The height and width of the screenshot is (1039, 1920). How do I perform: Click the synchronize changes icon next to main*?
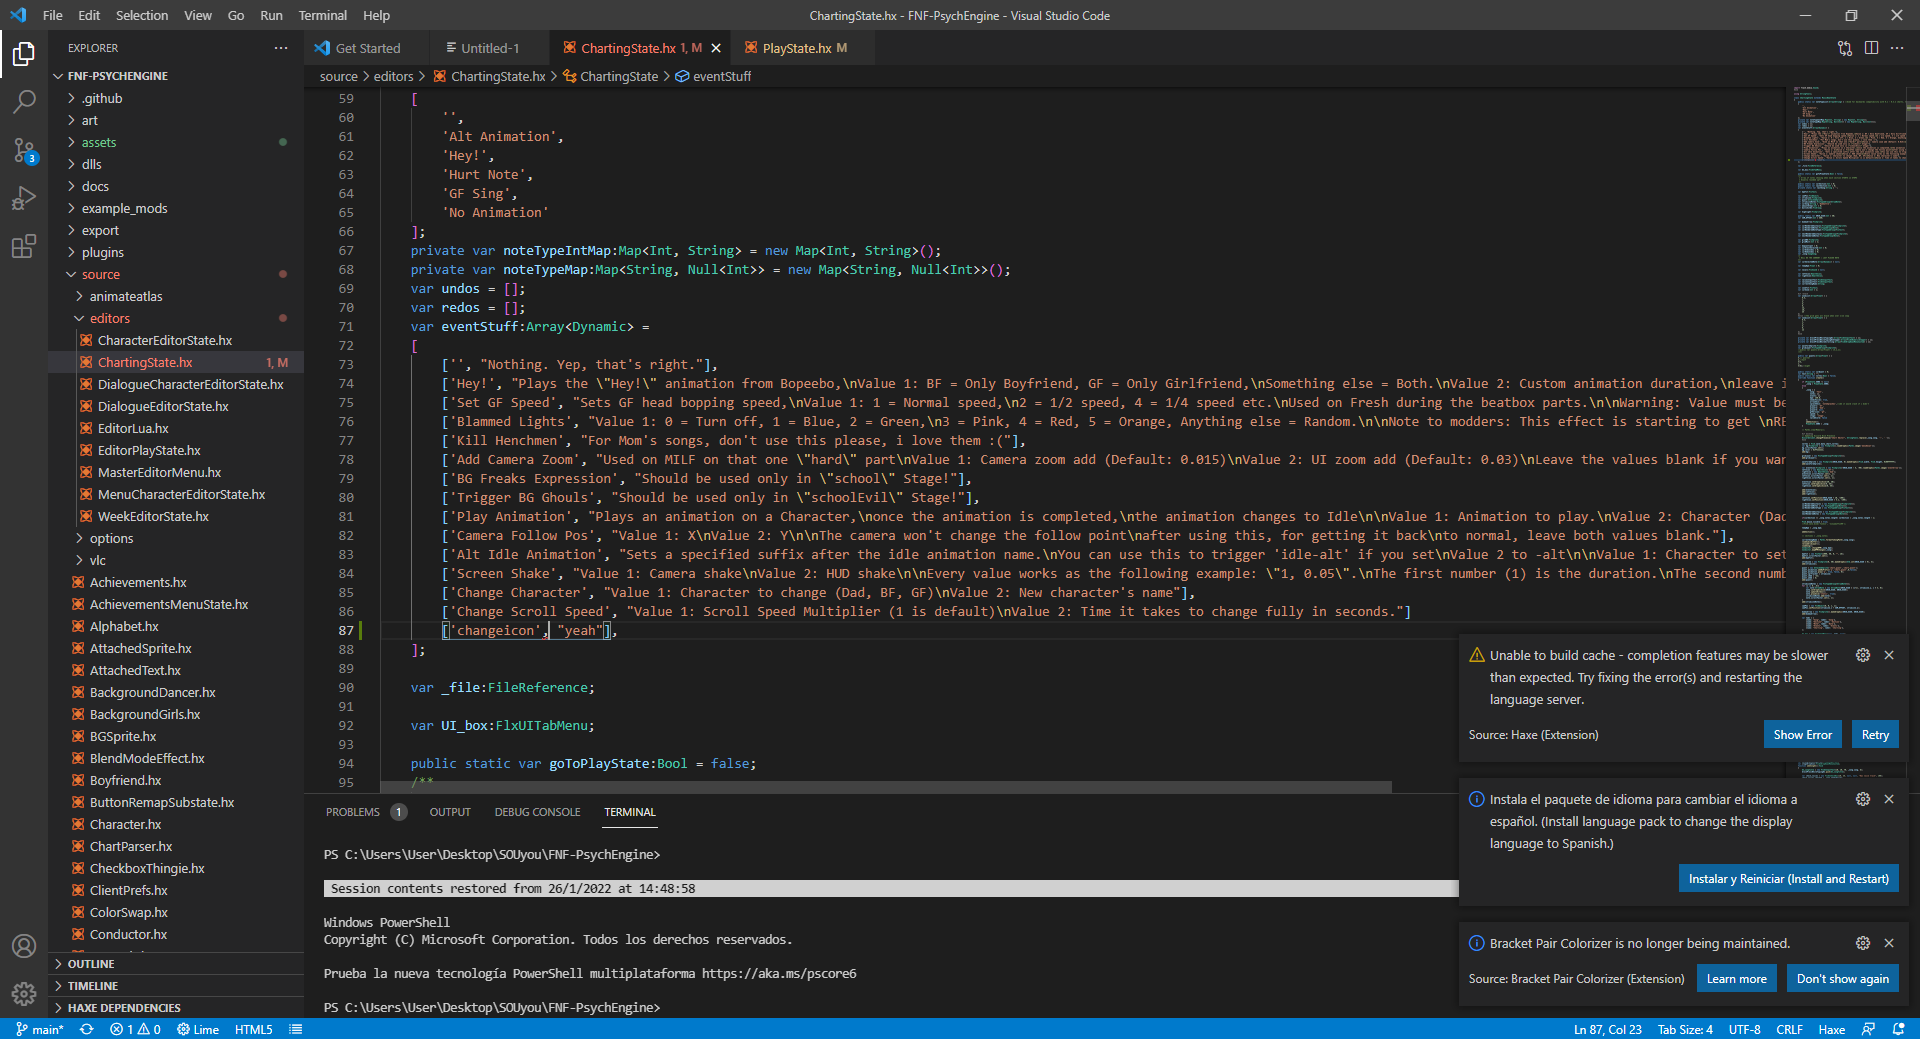point(87,1029)
